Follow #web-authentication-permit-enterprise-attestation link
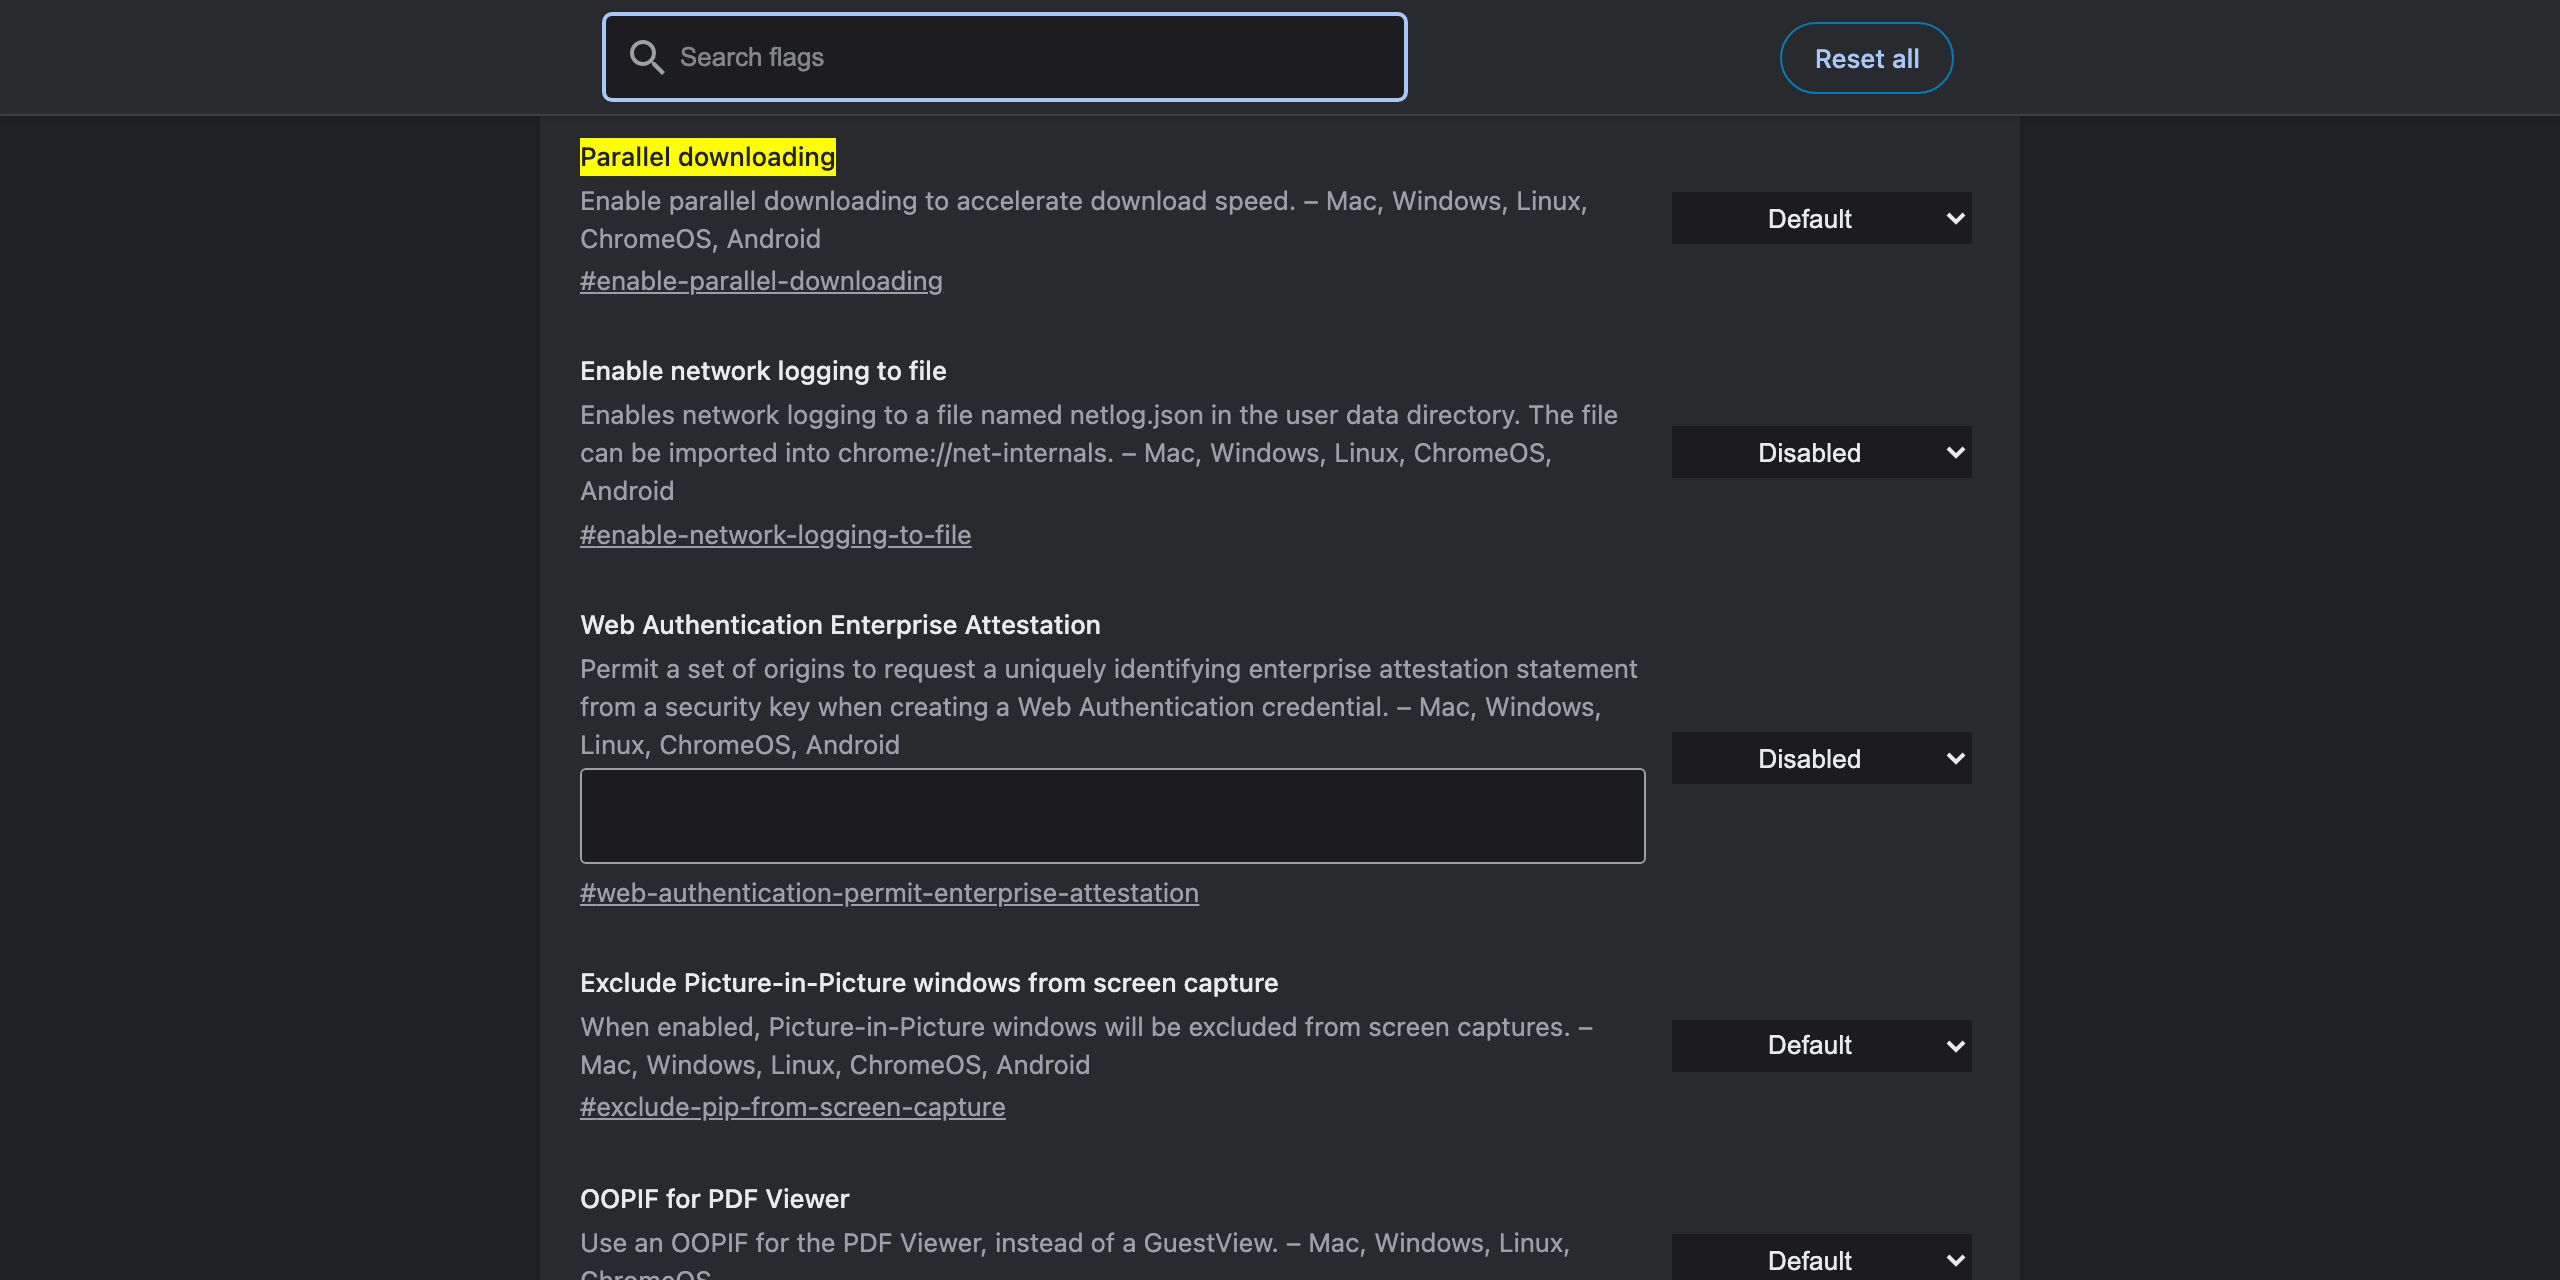Image resolution: width=2560 pixels, height=1280 pixels. click(x=889, y=893)
